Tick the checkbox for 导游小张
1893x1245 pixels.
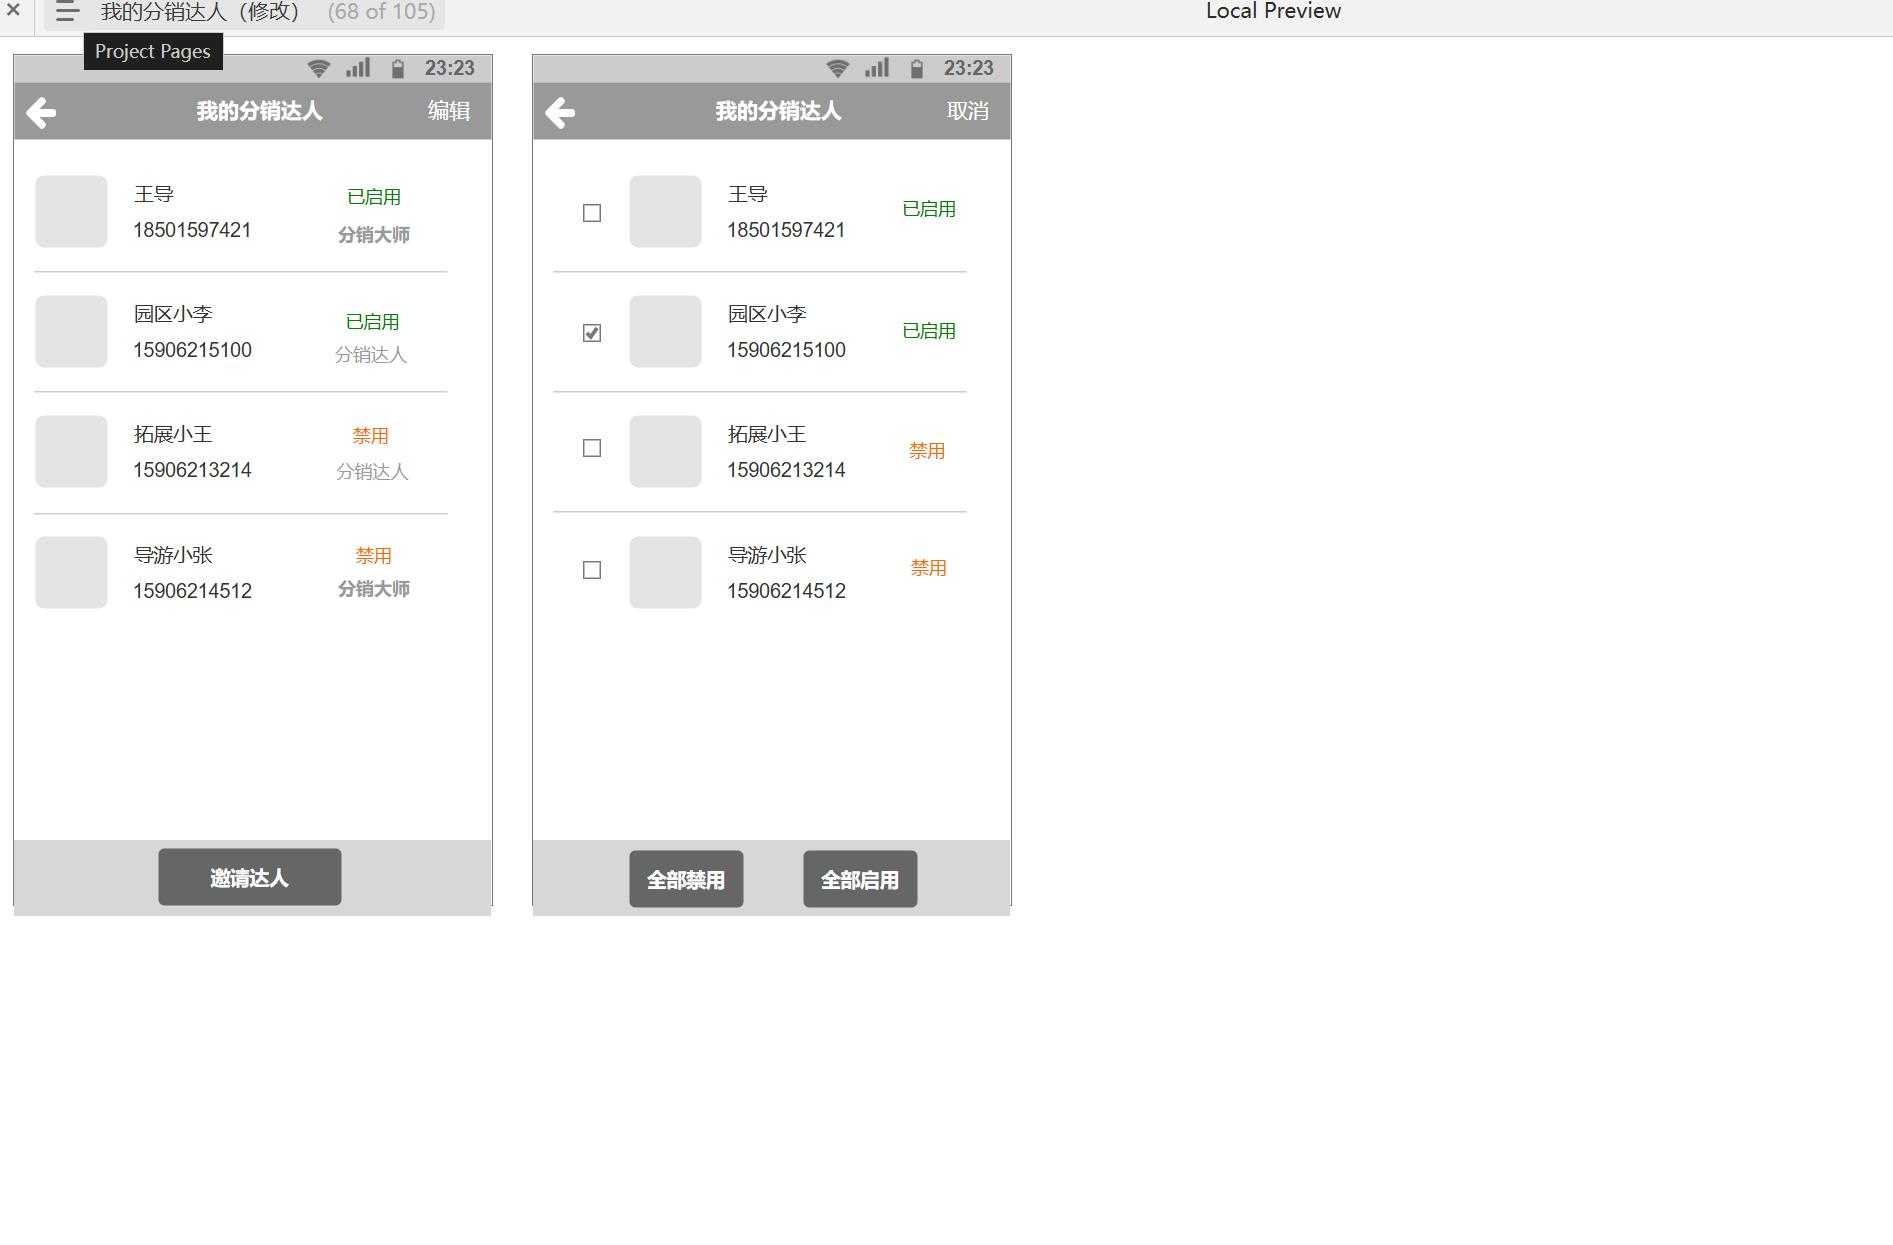click(592, 570)
